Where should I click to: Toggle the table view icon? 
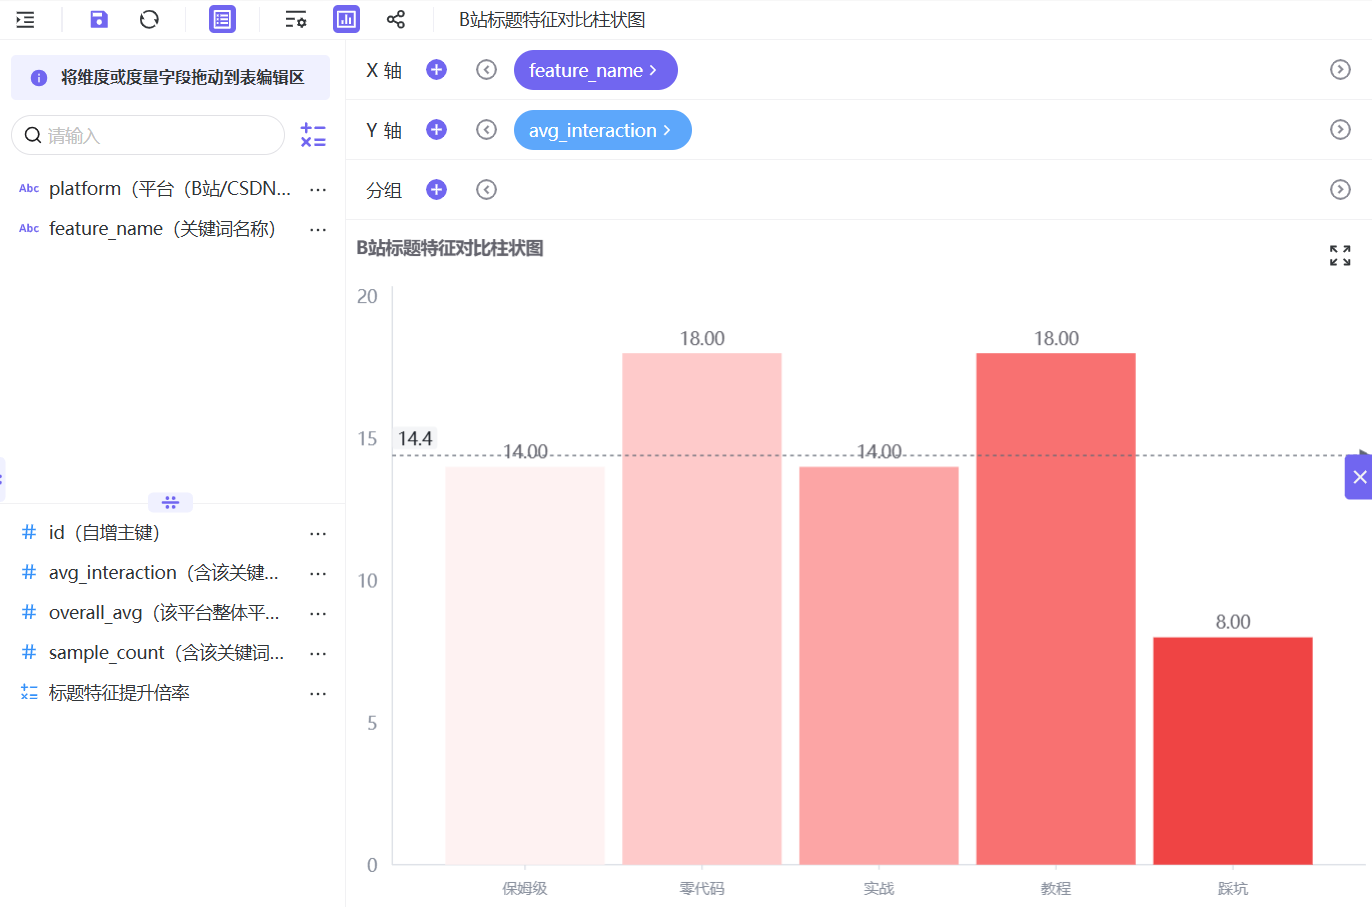(x=222, y=19)
